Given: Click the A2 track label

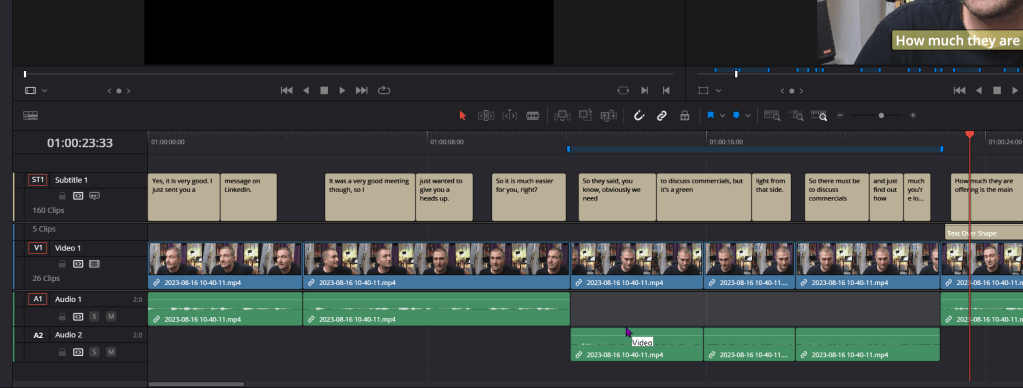Looking at the screenshot, I should click(x=38, y=335).
